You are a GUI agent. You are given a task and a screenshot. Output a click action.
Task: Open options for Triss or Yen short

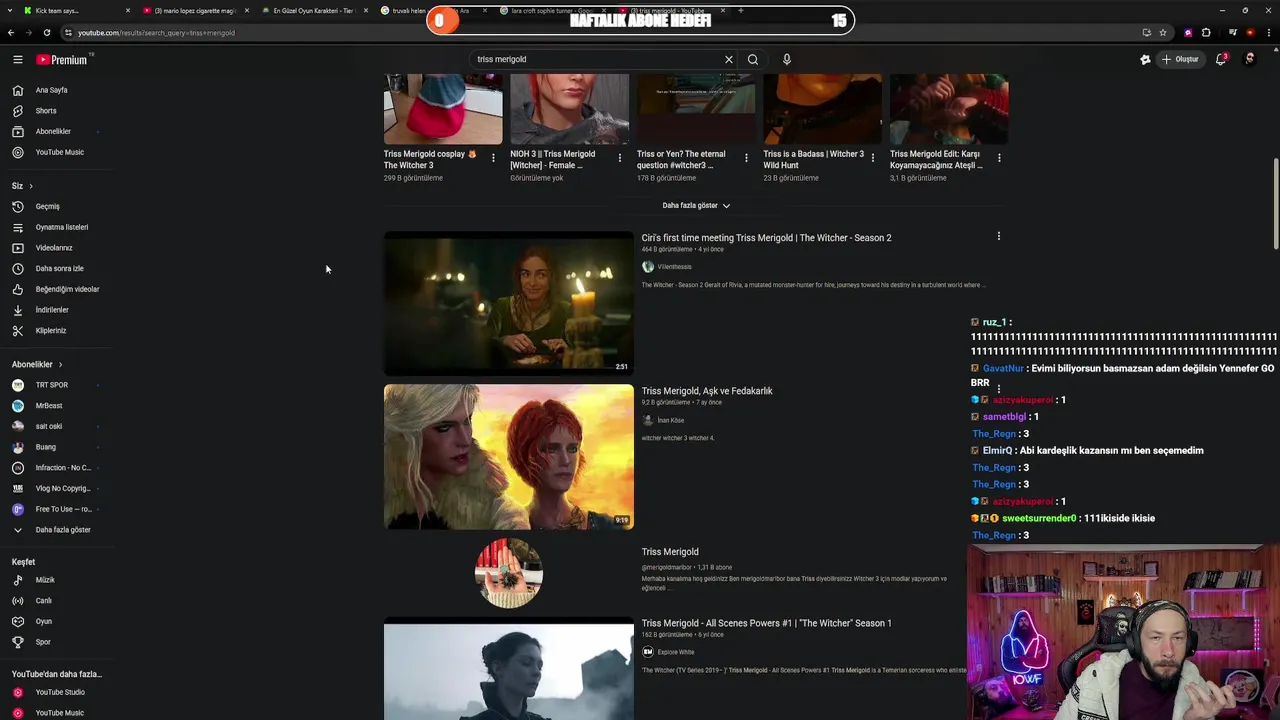[x=746, y=158]
